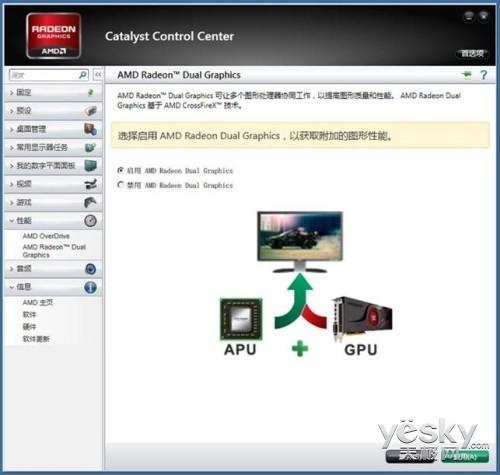Open the 软件更新 software update entry
This screenshot has width=500, height=475.
pyautogui.click(x=36, y=339)
